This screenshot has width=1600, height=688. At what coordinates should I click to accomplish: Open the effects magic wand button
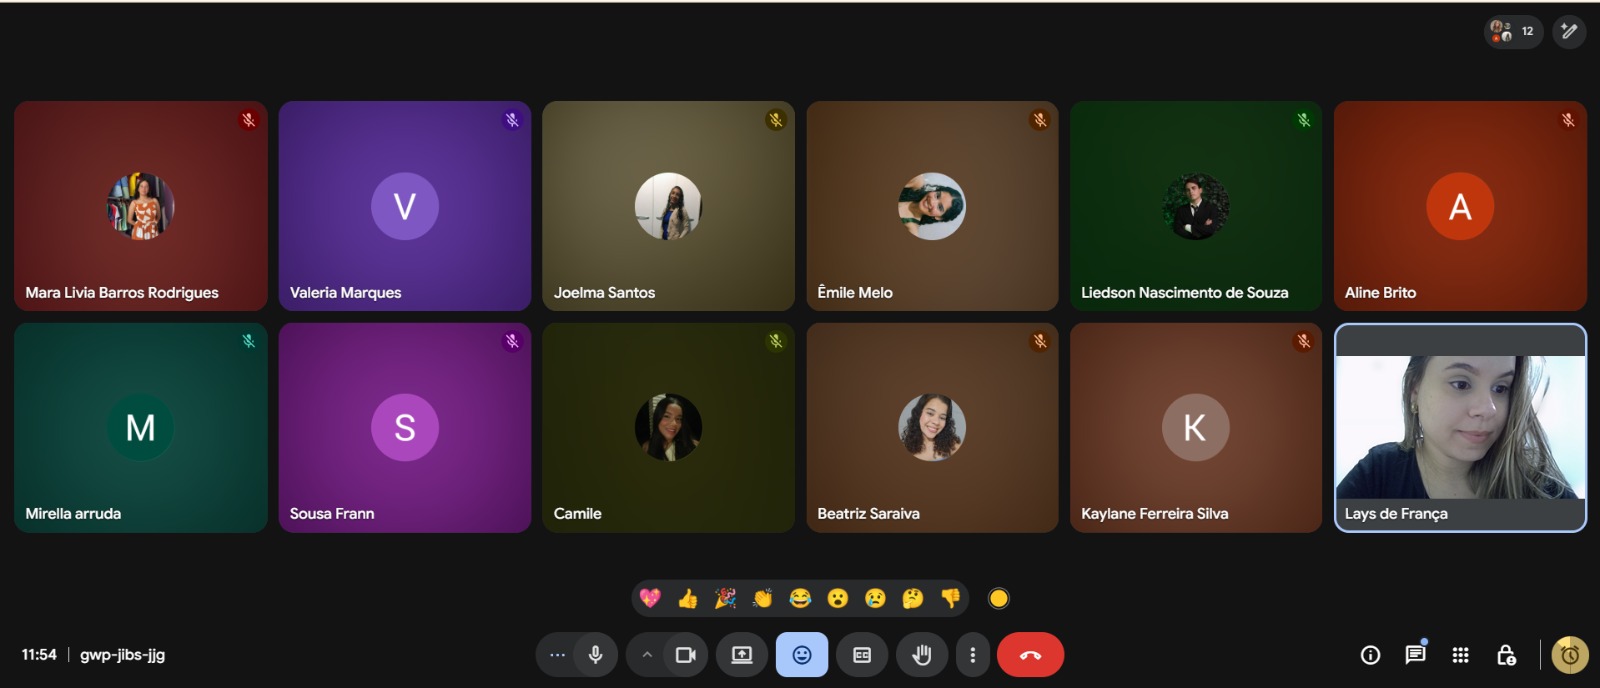coord(1569,31)
